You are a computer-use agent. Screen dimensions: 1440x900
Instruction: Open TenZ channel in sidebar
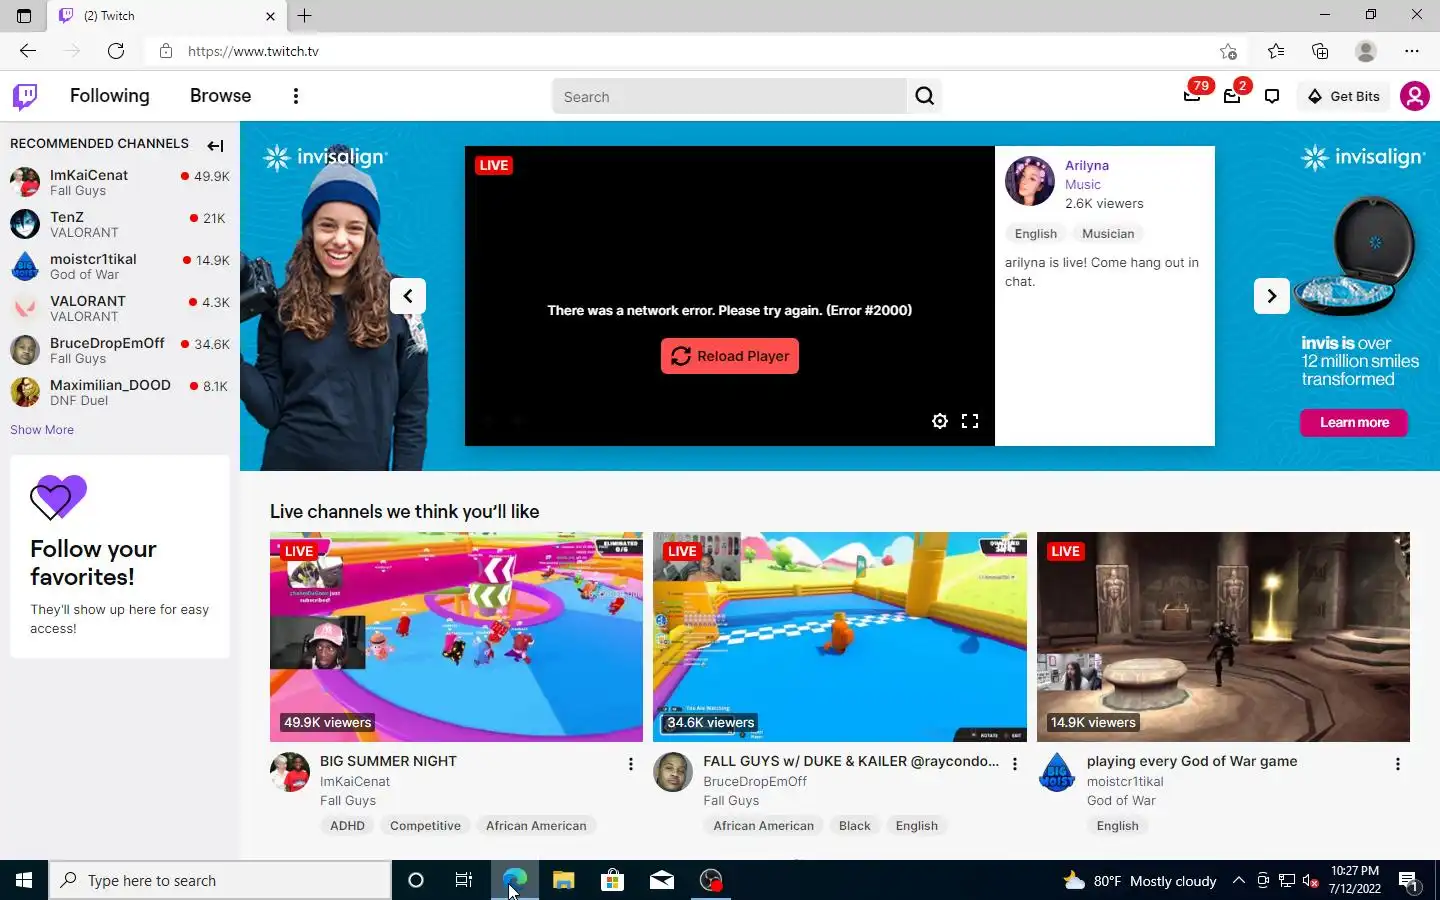(120, 224)
